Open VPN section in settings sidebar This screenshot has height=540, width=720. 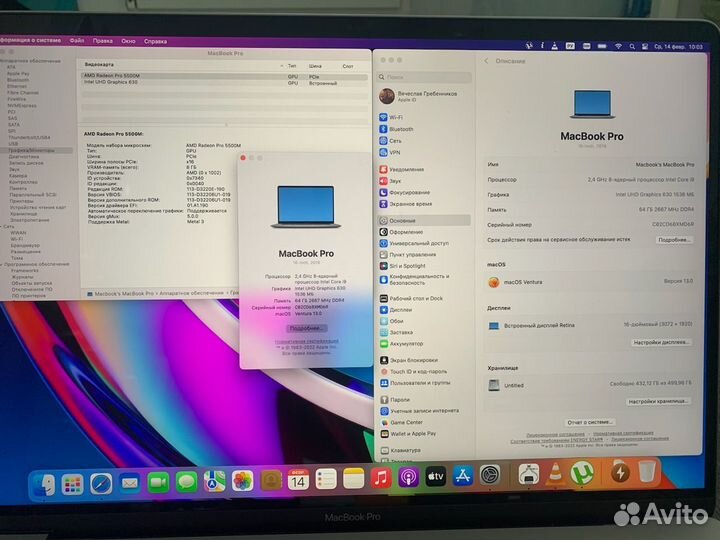click(x=390, y=152)
